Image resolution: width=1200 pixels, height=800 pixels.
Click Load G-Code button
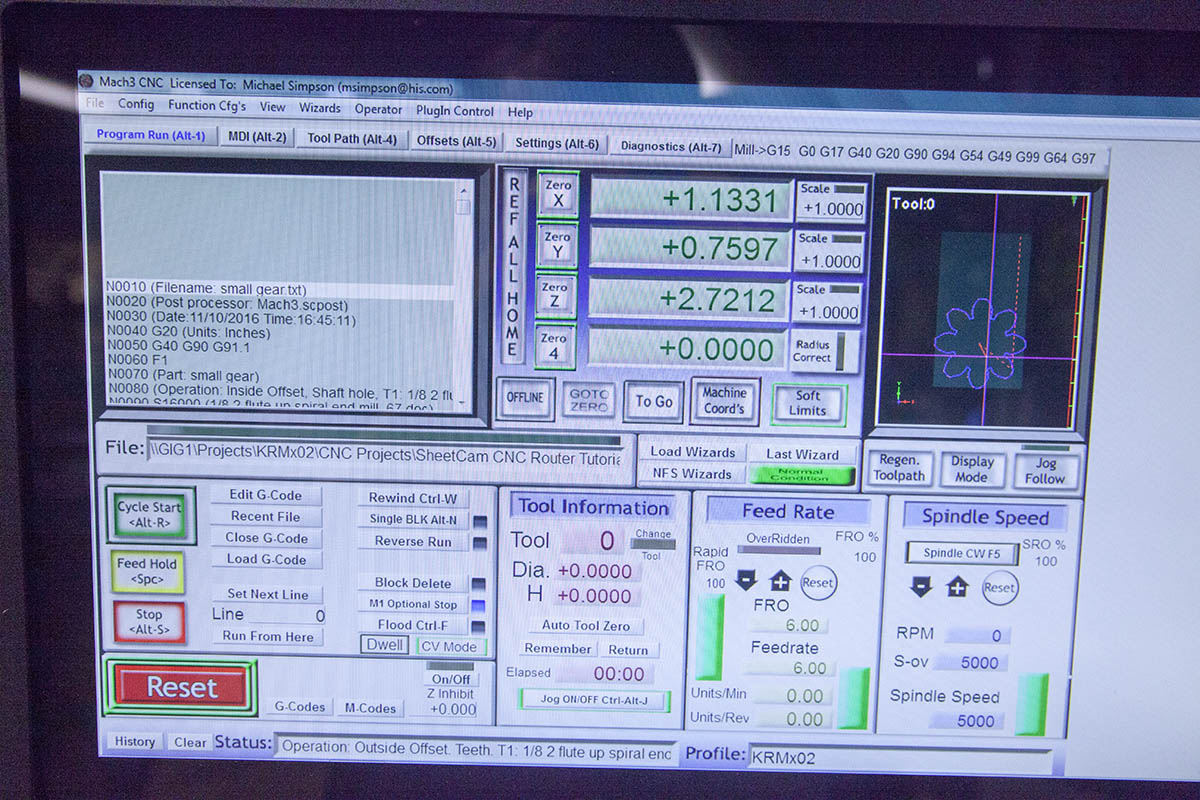pos(266,559)
